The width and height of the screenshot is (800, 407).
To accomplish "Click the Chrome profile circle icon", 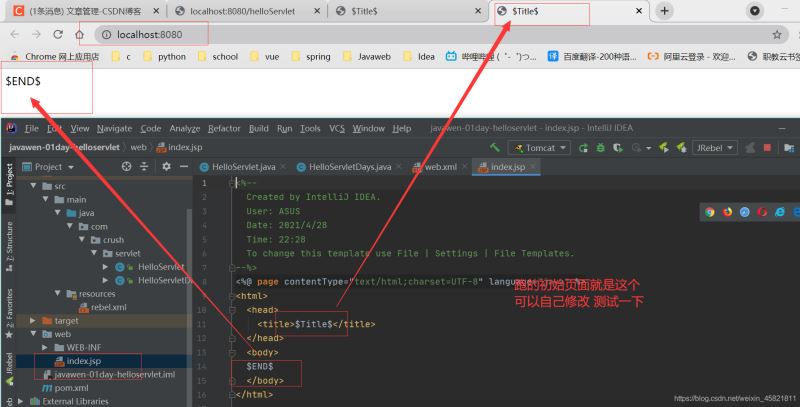I will click(755, 11).
